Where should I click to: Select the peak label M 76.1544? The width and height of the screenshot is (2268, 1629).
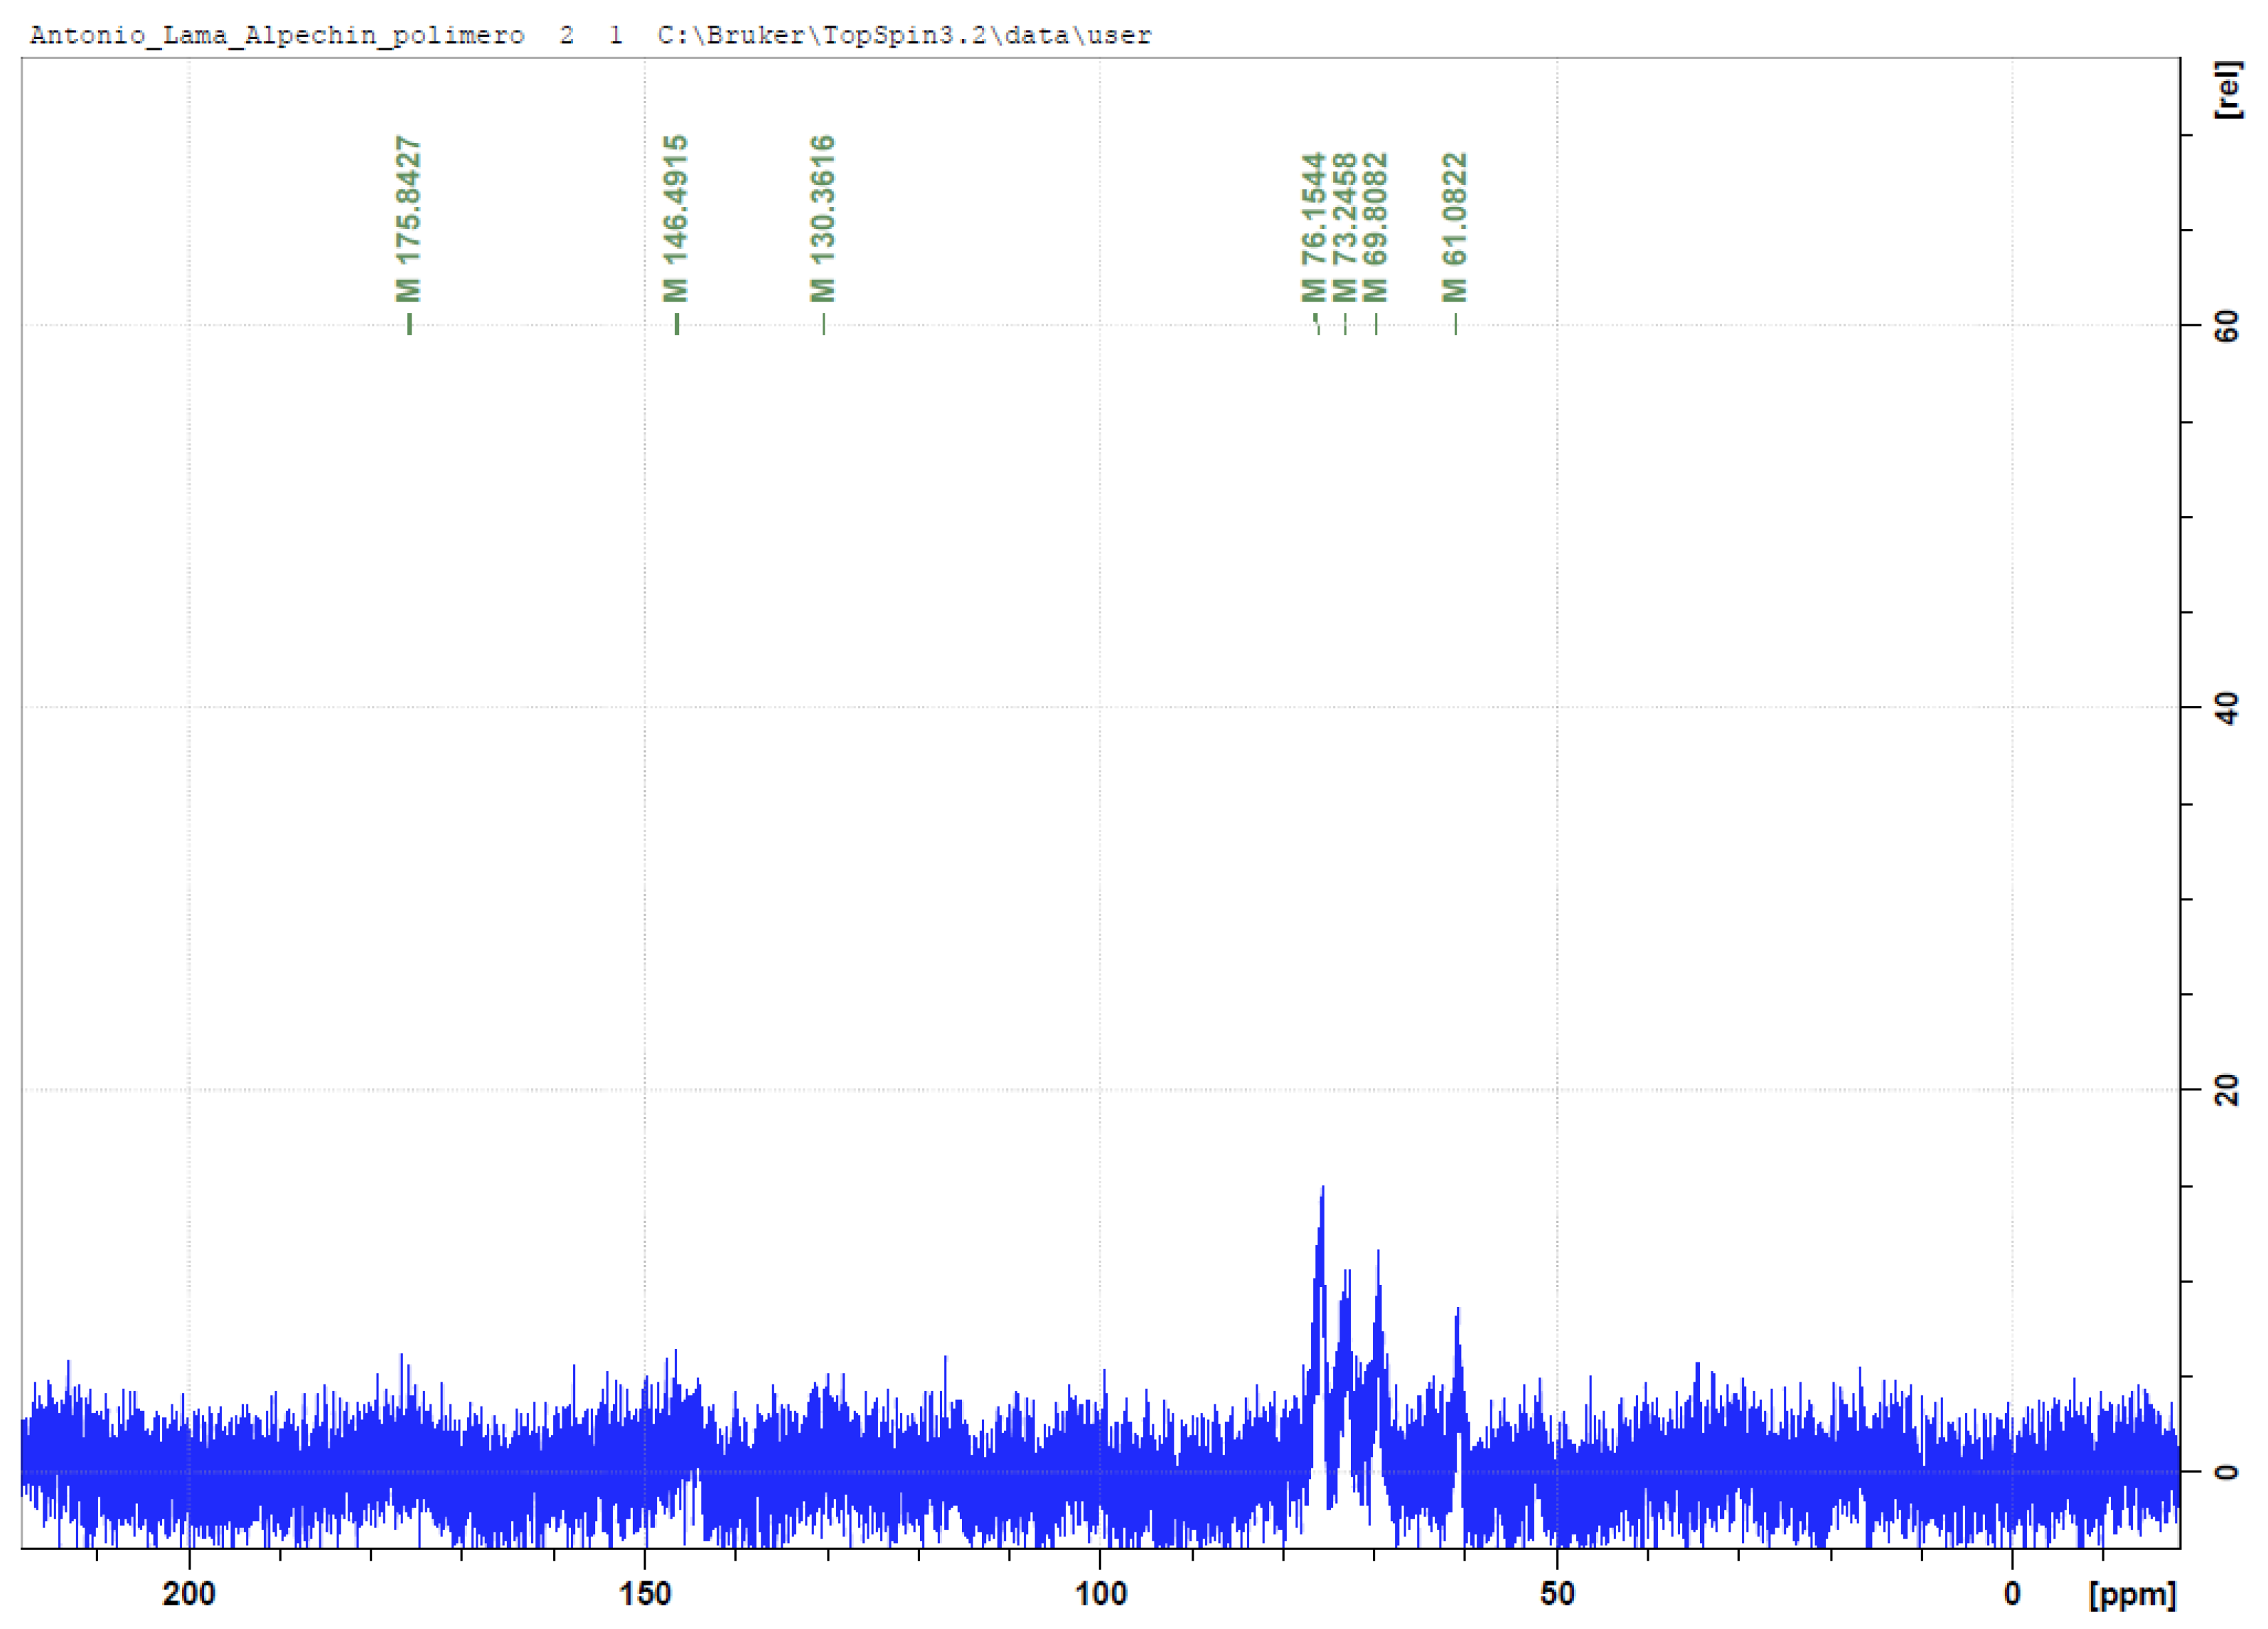[1315, 220]
